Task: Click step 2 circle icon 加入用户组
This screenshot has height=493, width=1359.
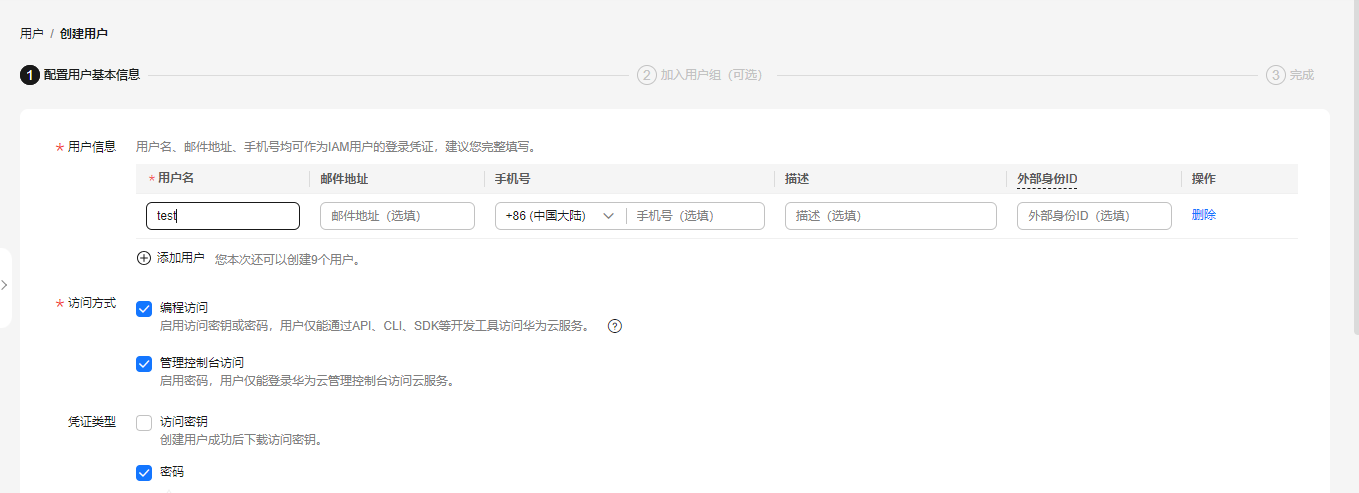Action: [646, 75]
